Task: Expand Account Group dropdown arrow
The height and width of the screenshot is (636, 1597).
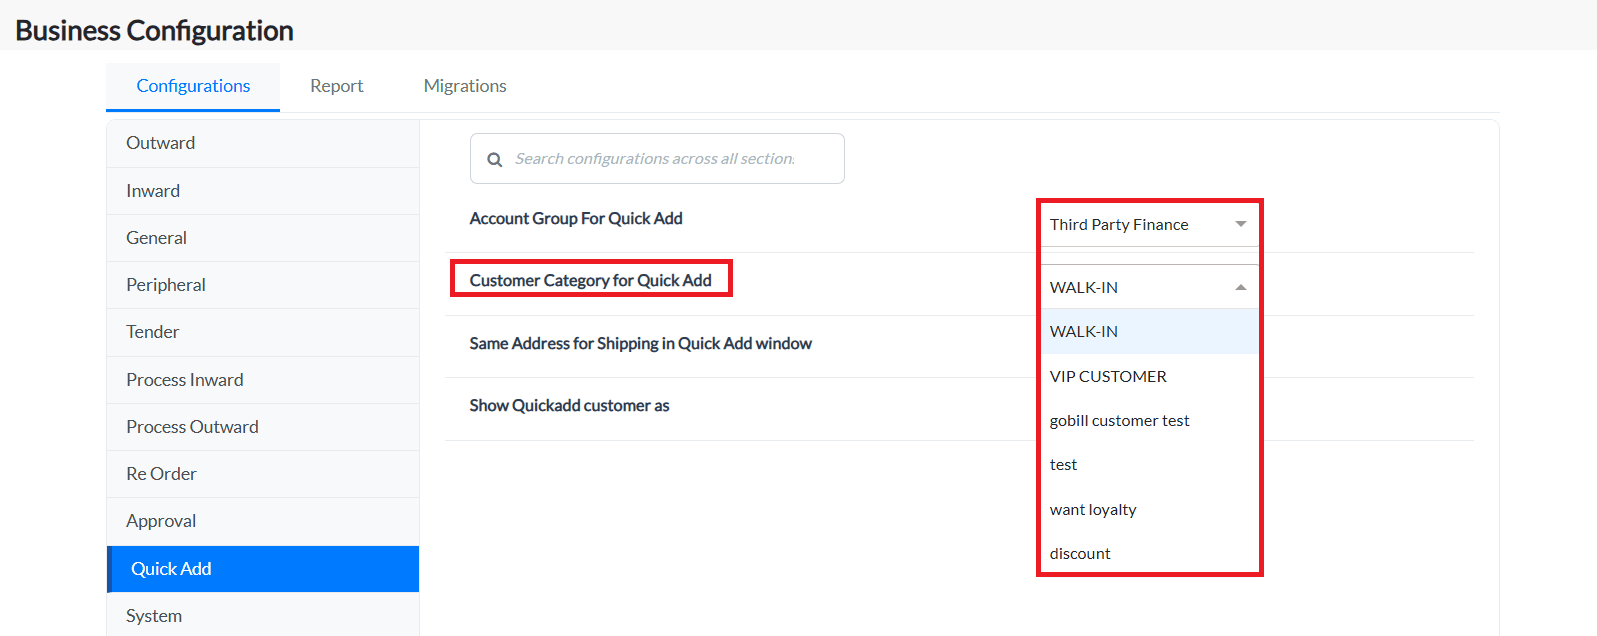Action: [x=1240, y=224]
